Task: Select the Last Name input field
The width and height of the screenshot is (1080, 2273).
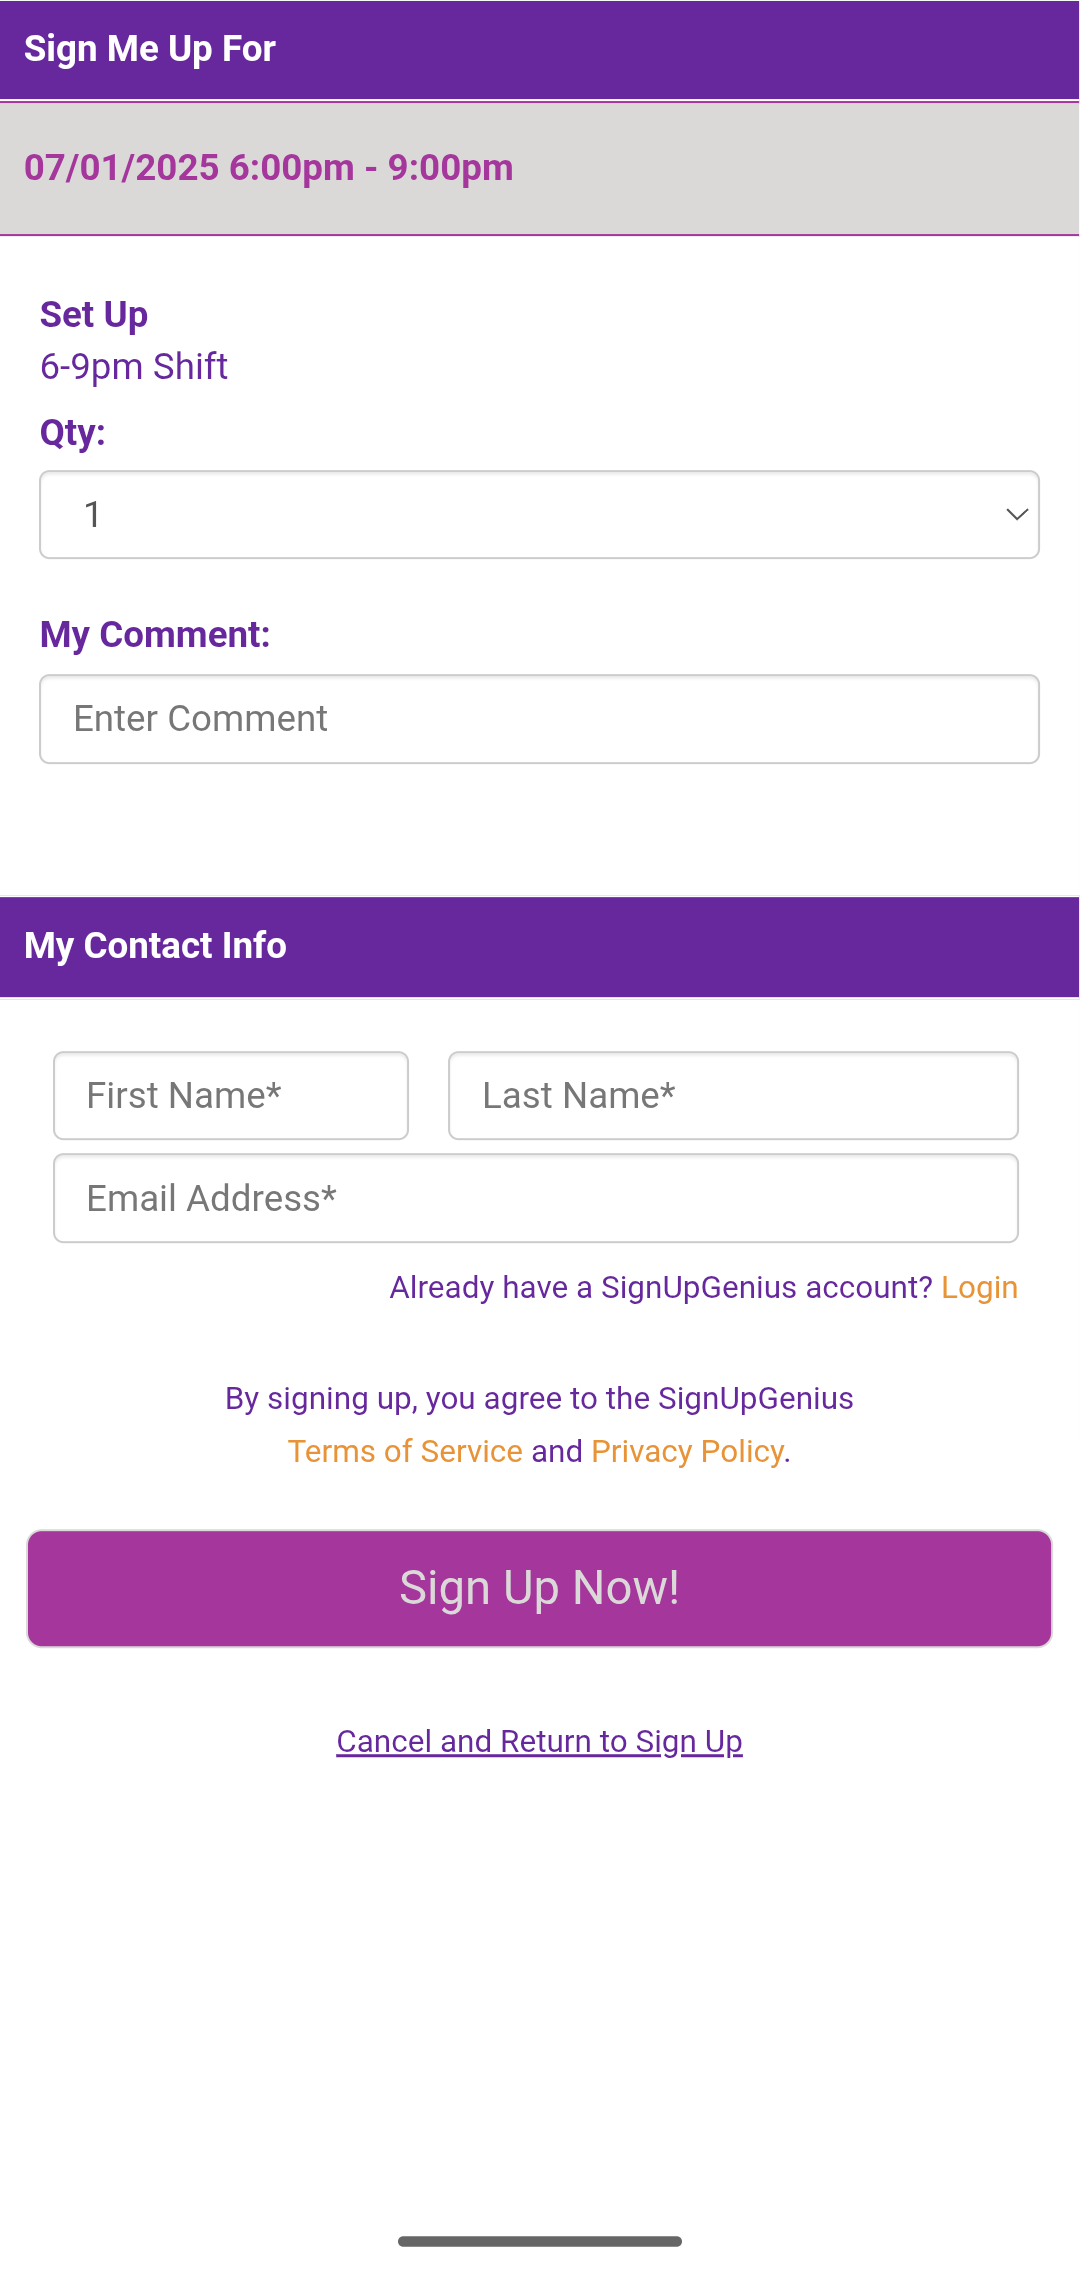Action: pos(733,1096)
